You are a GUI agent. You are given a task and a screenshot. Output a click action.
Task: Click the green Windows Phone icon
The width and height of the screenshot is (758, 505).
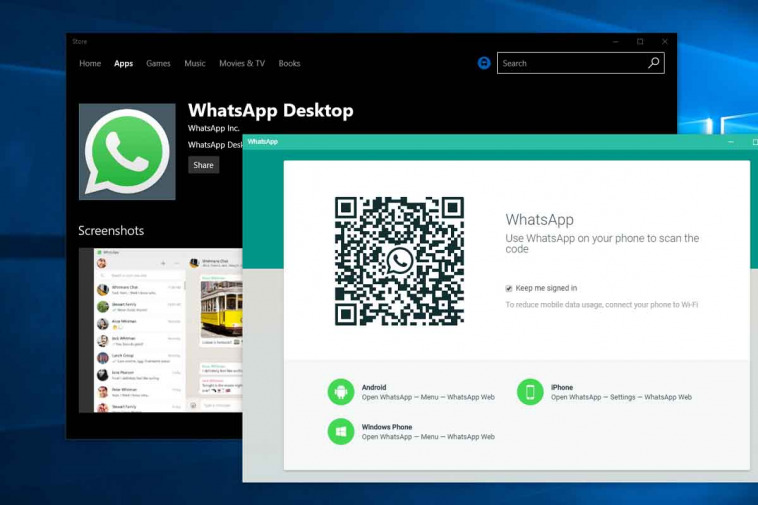(341, 432)
